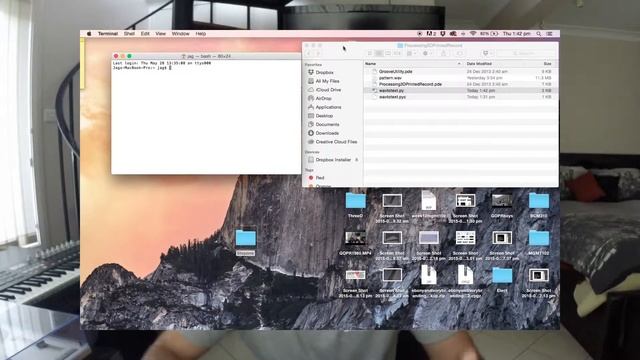Switch Finder to list view
Viewport: 640px width, 360px height.
click(x=379, y=53)
